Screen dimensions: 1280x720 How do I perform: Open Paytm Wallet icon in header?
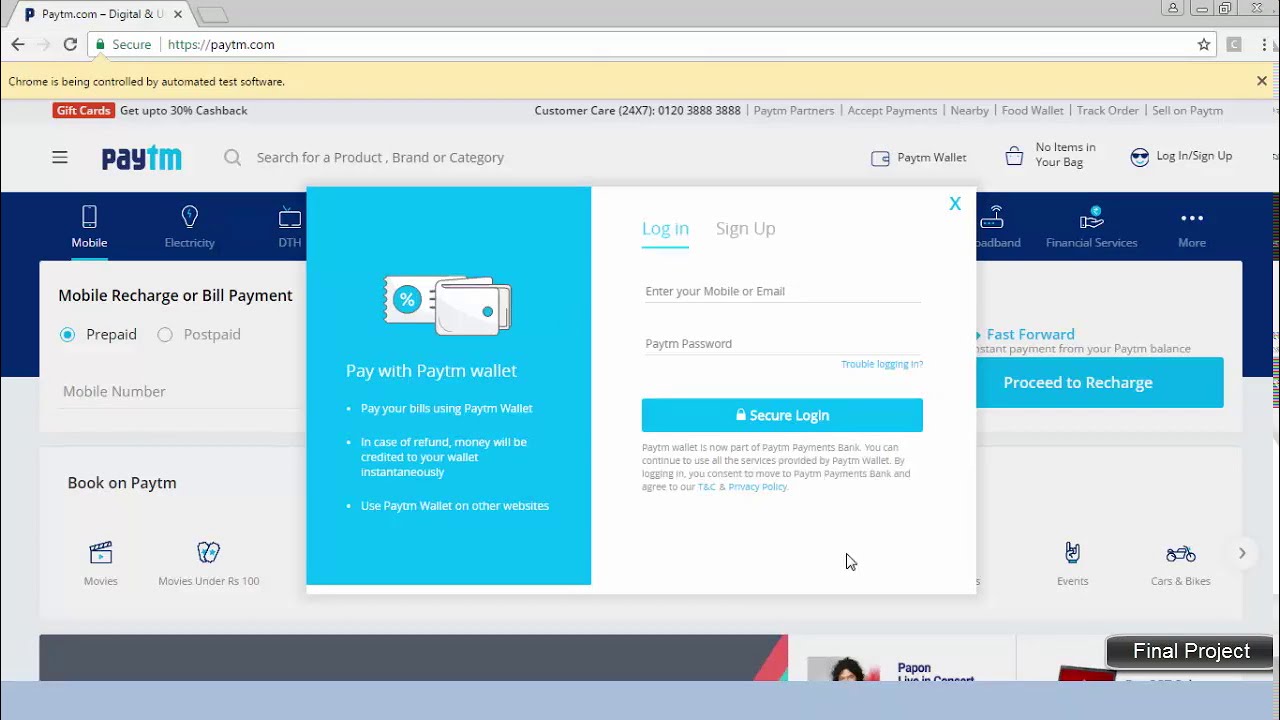coord(880,158)
